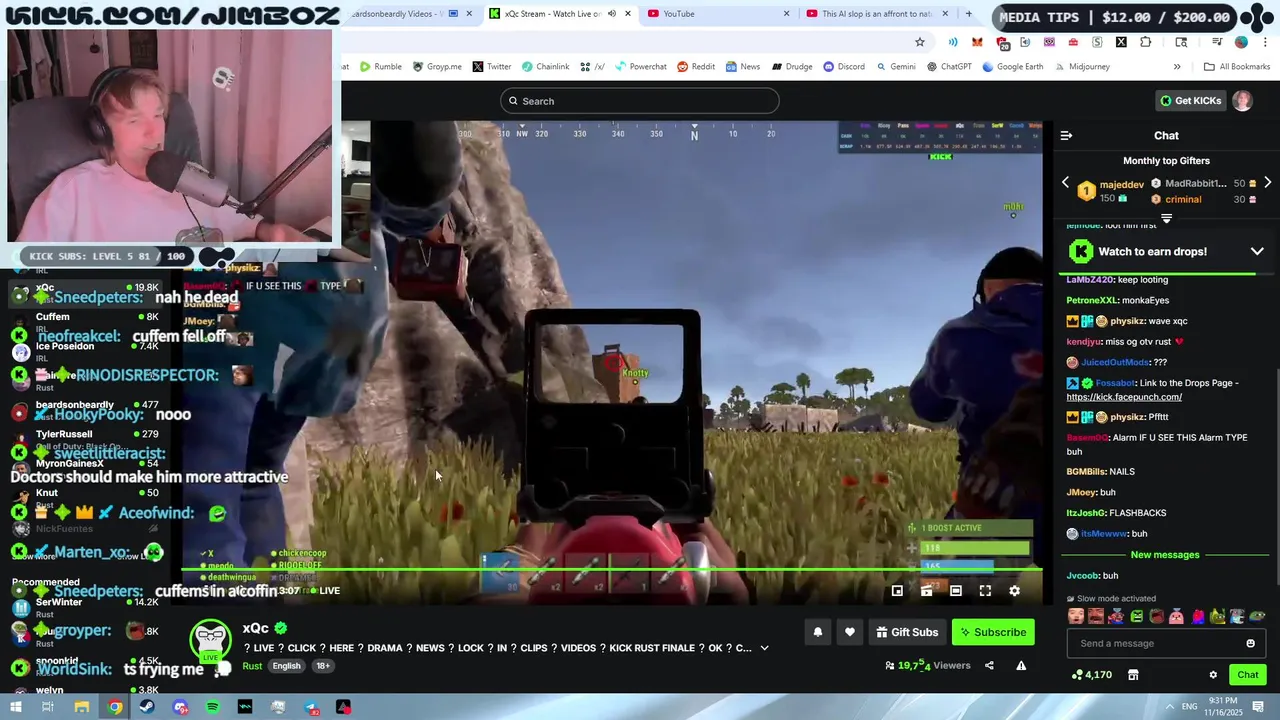Jump to New messages in chat
Screen dimensions: 1280x720
(x=1165, y=555)
